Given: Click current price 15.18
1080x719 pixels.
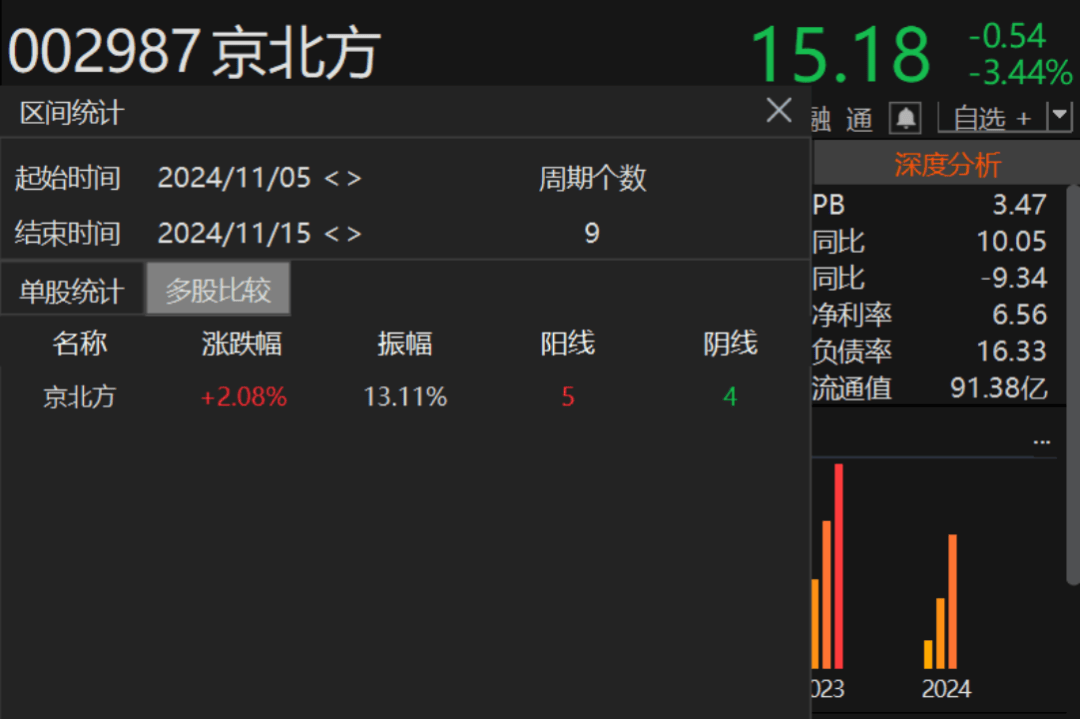Looking at the screenshot, I should (x=841, y=54).
